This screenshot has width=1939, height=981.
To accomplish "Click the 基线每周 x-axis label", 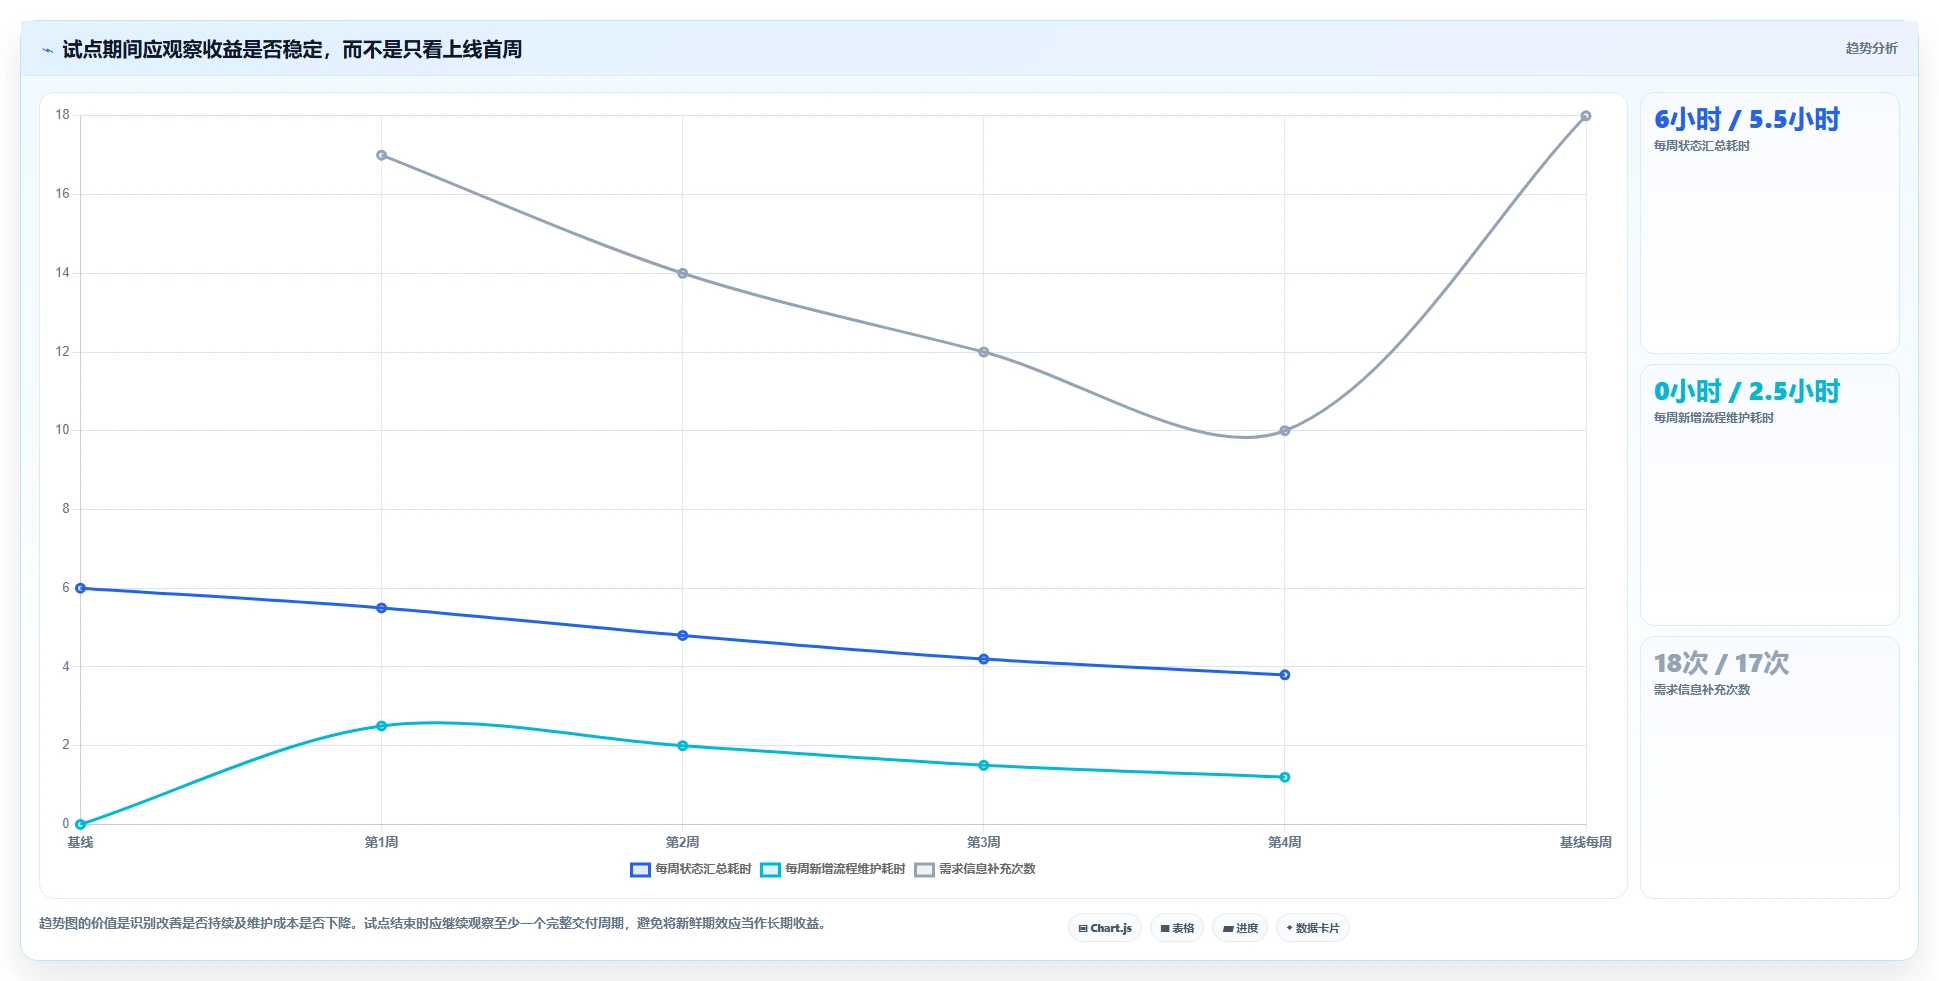I will pyautogui.click(x=1585, y=842).
